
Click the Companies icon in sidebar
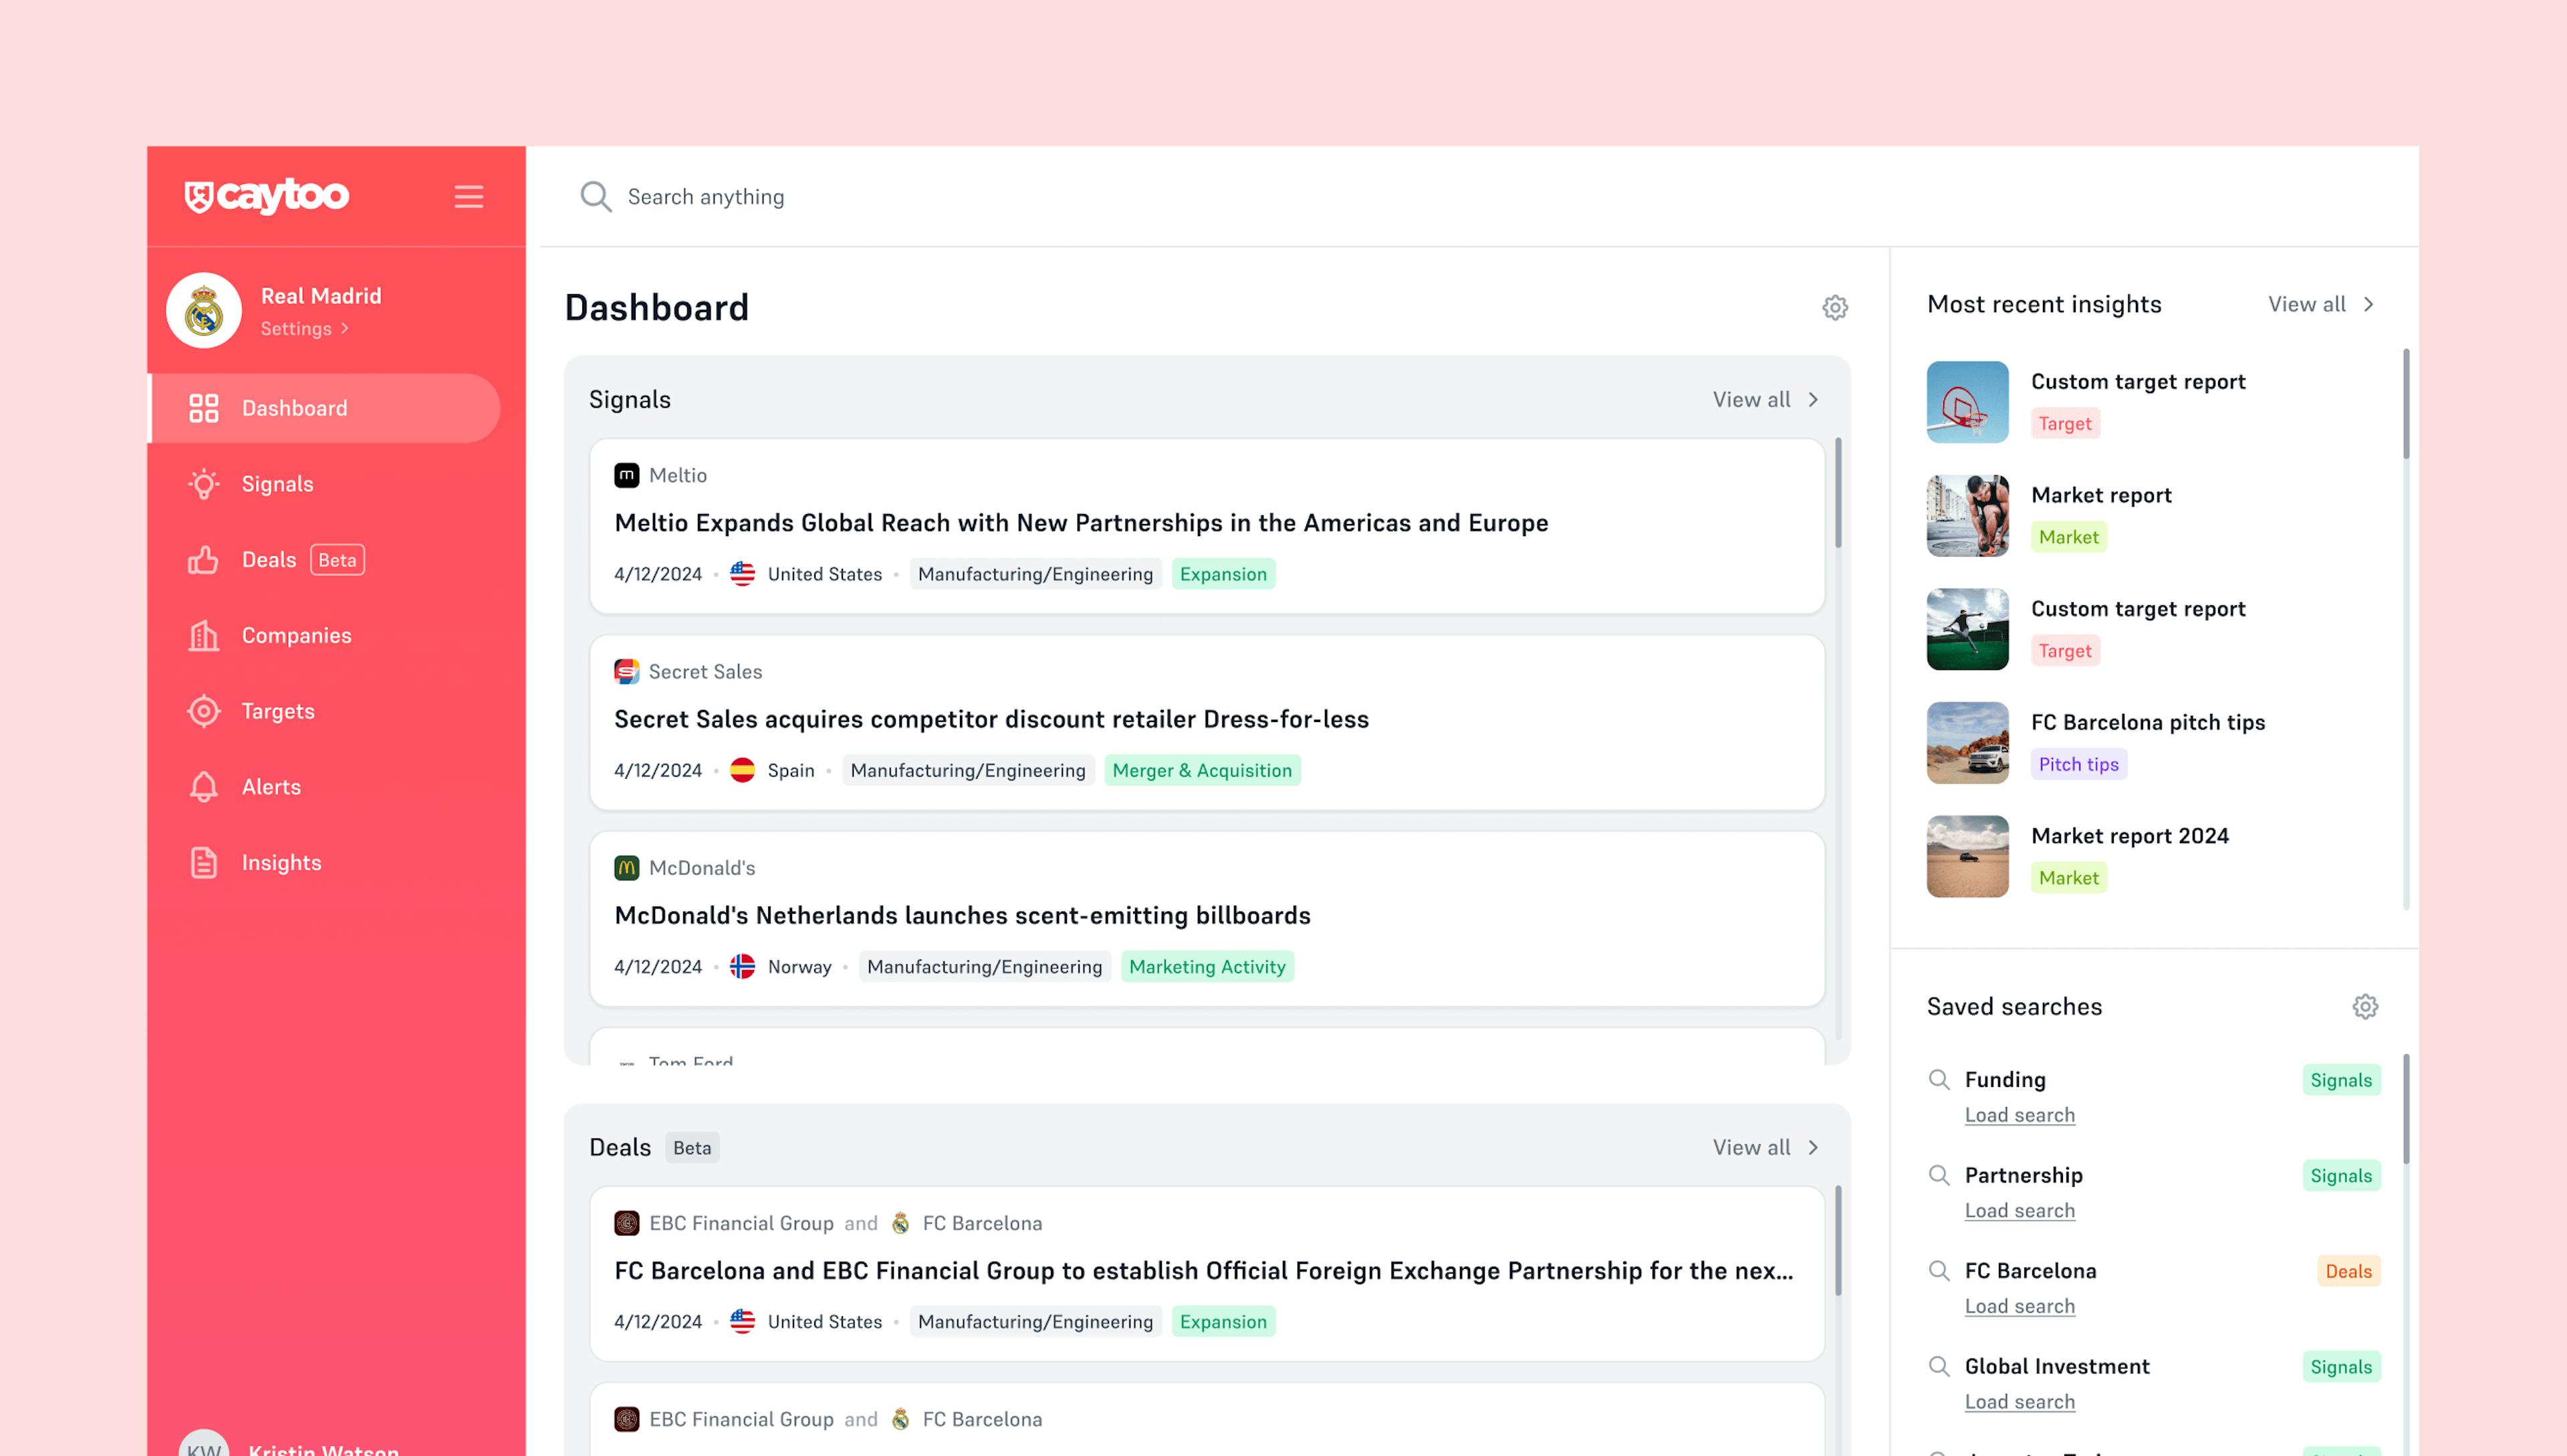205,634
